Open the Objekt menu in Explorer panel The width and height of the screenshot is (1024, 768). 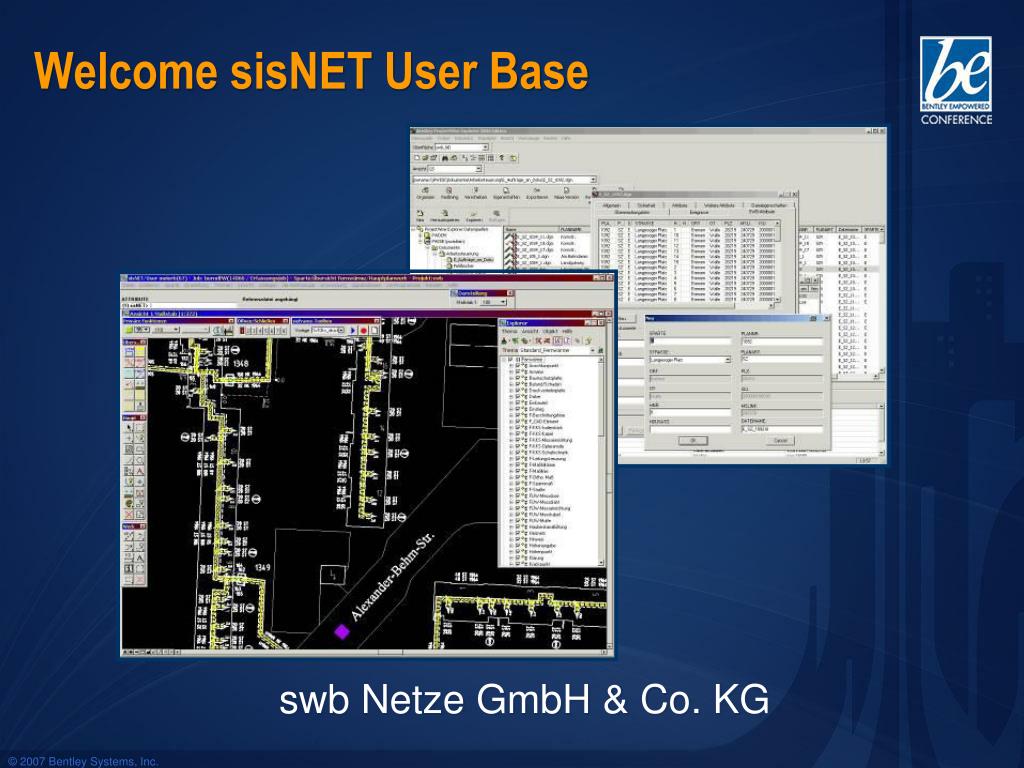pyautogui.click(x=551, y=331)
